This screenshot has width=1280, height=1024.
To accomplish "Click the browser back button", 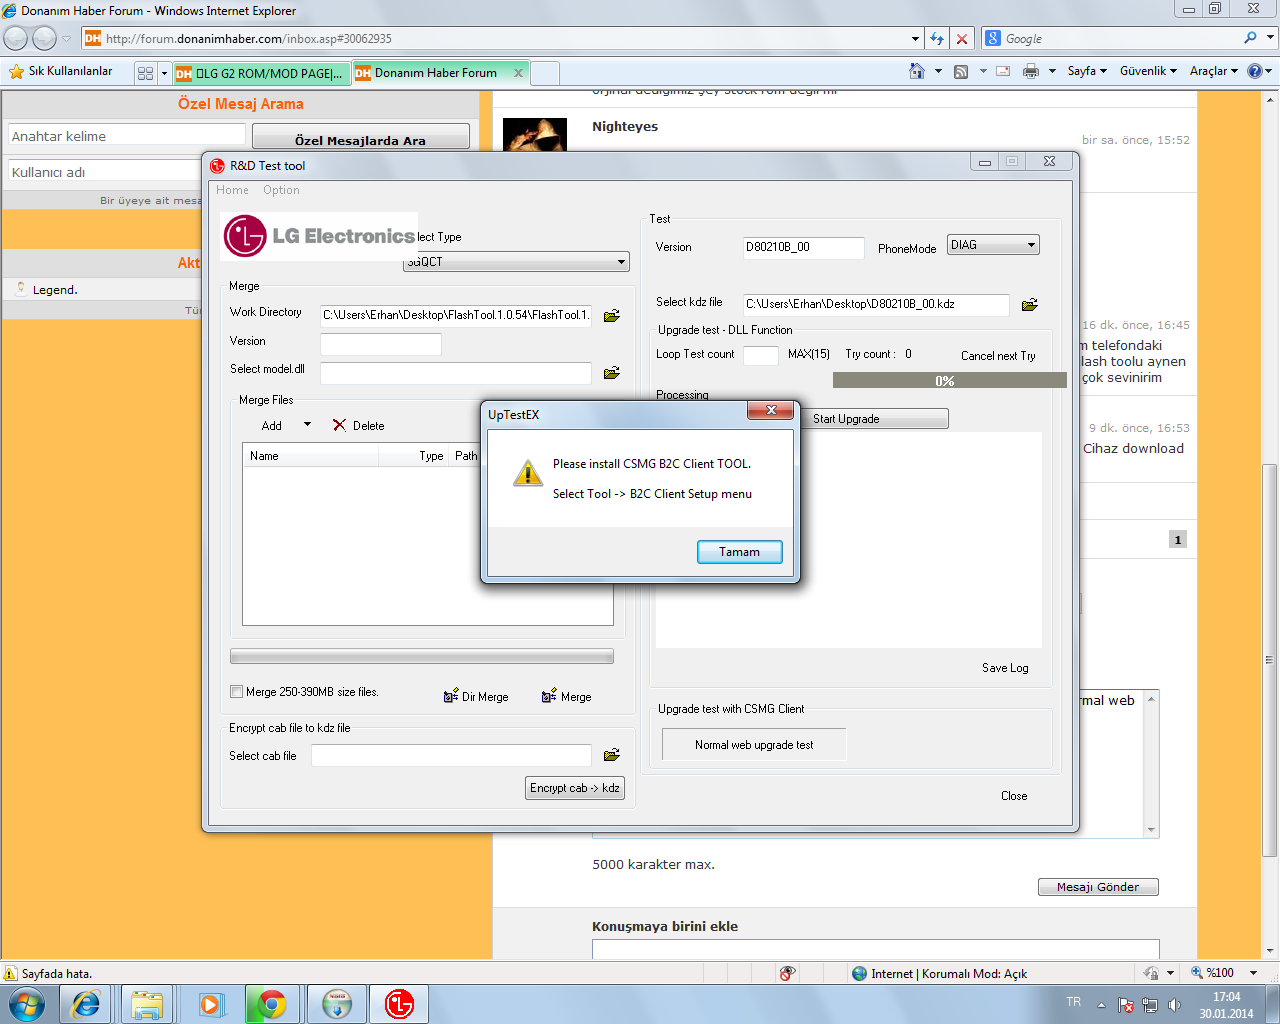I will click(16, 38).
